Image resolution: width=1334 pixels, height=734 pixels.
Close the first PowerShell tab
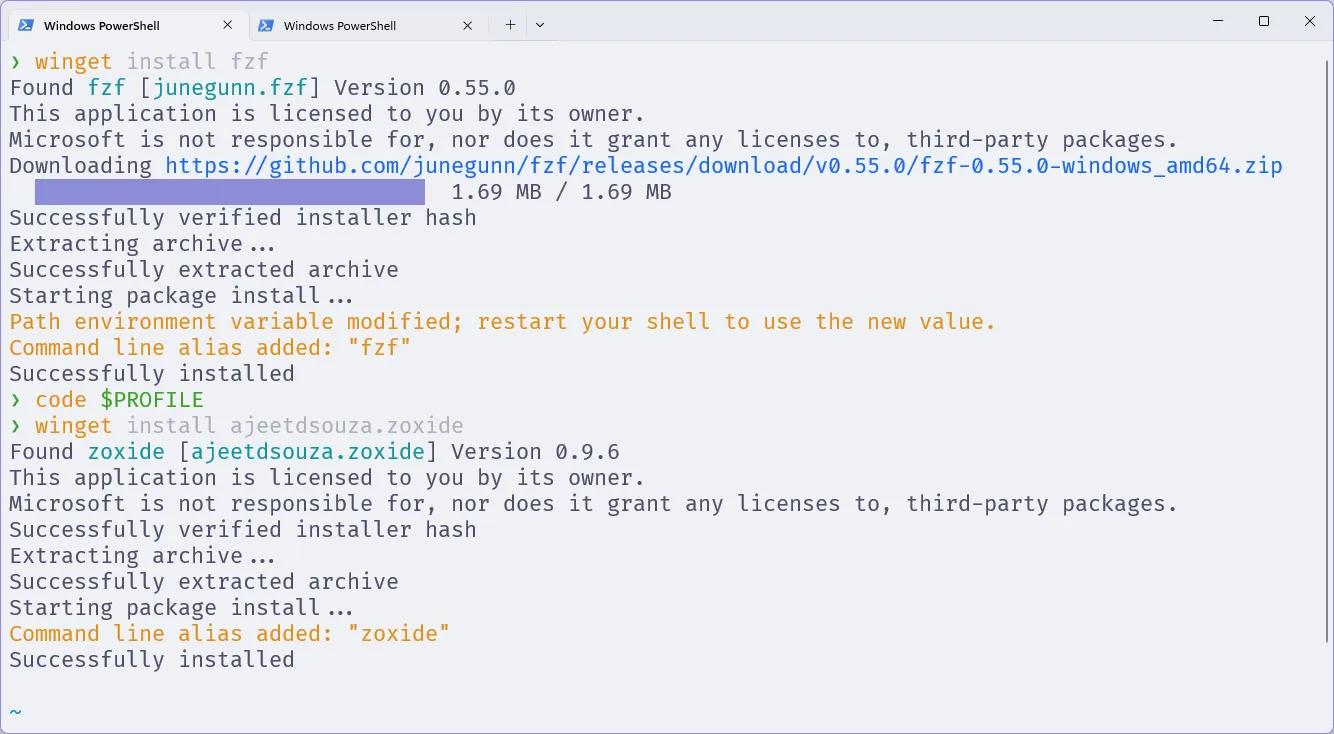click(228, 25)
